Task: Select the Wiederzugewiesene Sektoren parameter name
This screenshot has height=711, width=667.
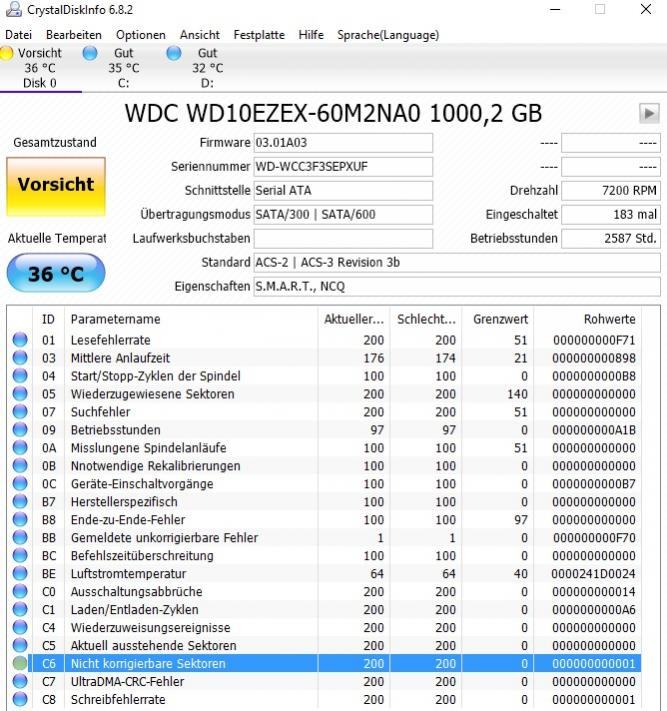Action: pyautogui.click(x=152, y=394)
